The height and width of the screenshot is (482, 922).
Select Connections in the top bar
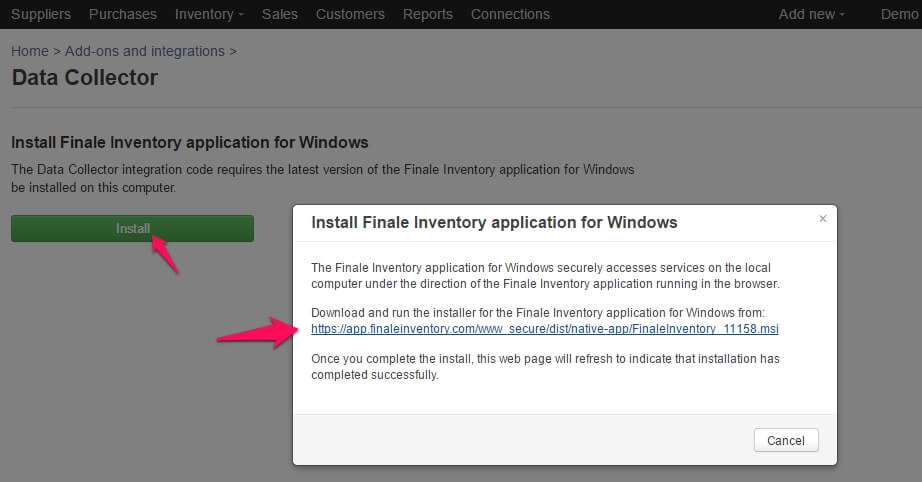point(510,14)
